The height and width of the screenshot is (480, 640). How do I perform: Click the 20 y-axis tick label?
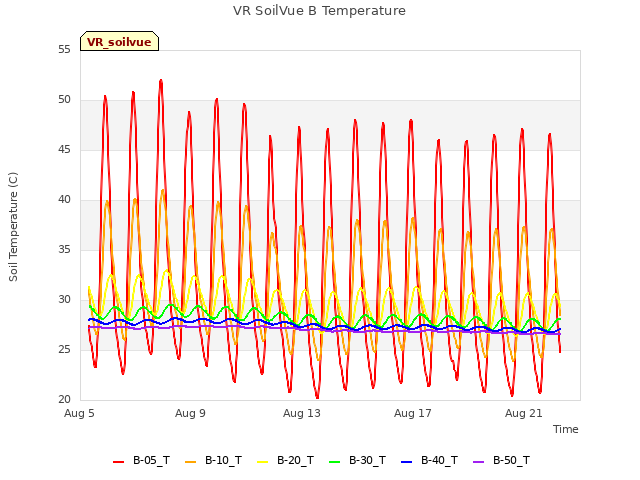point(64,400)
